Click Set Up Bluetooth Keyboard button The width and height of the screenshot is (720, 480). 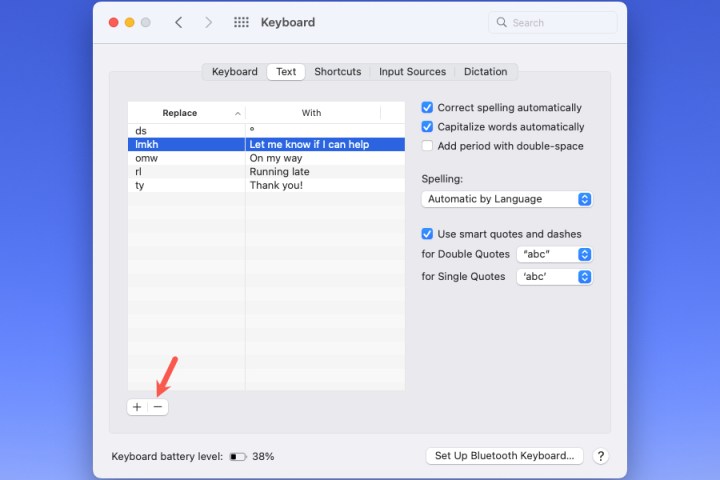pyautogui.click(x=504, y=456)
